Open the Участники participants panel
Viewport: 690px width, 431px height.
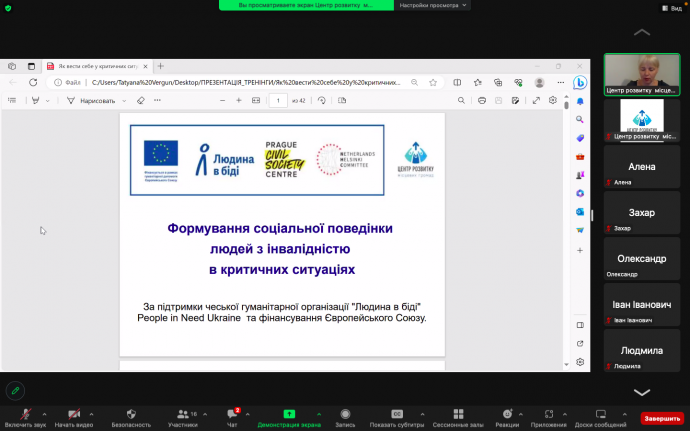point(181,414)
